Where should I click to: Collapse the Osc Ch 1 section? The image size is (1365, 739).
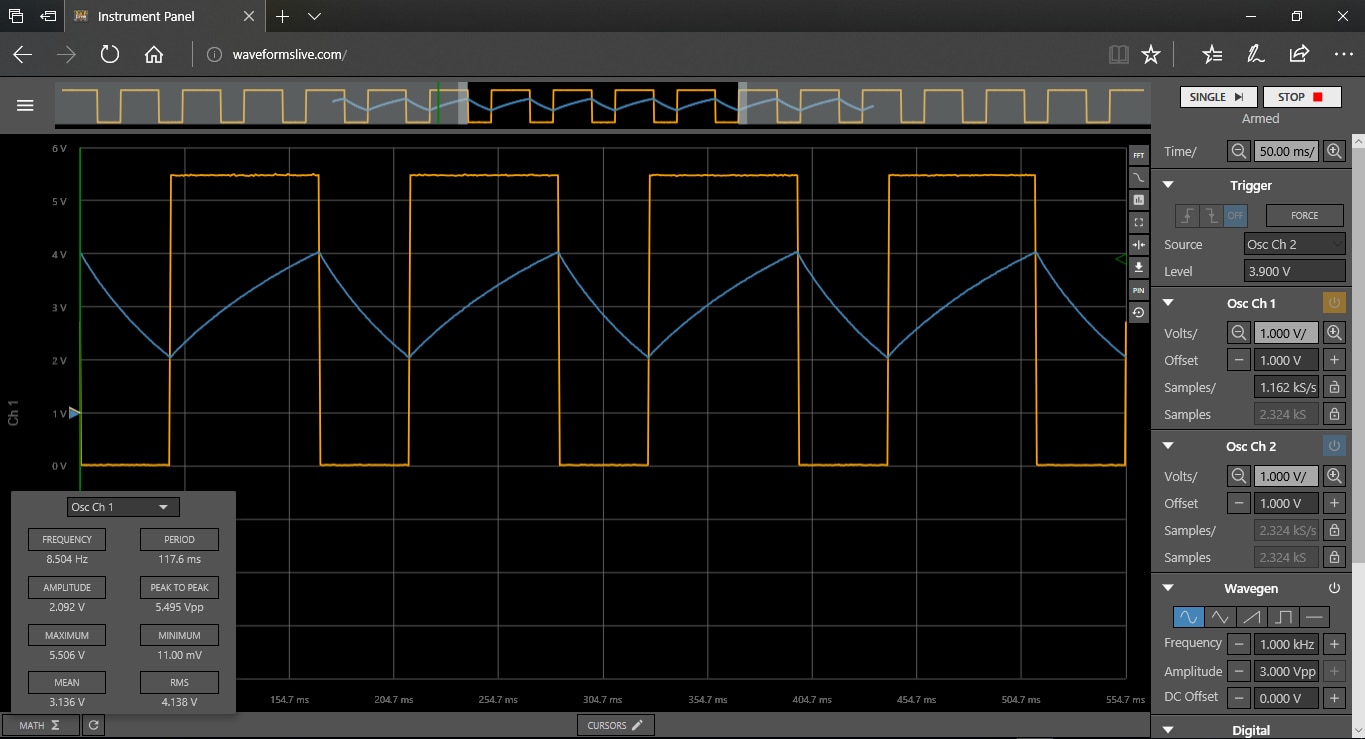[x=1167, y=303]
